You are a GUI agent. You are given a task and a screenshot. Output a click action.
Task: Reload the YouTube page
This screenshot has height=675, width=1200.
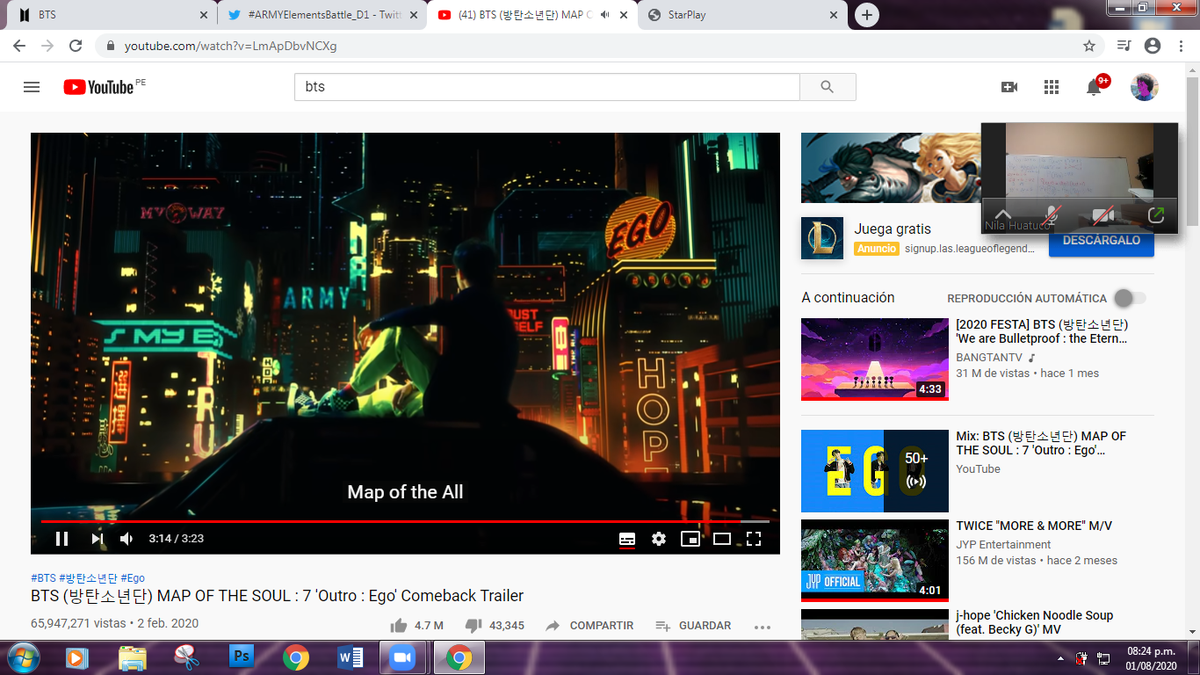(x=75, y=46)
